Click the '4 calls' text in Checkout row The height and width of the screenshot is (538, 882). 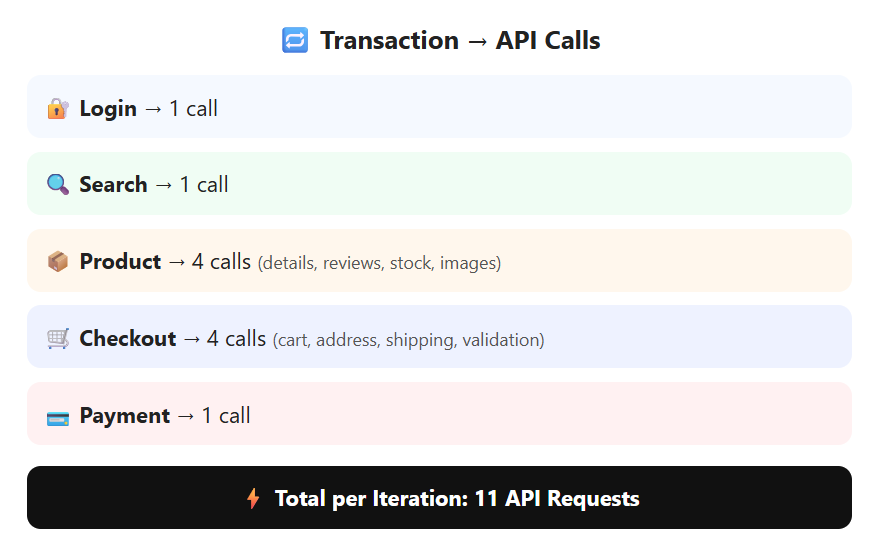[x=236, y=339]
